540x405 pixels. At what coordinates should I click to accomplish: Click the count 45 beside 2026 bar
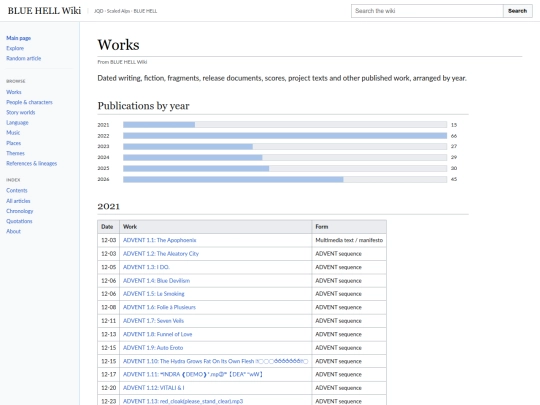454,179
